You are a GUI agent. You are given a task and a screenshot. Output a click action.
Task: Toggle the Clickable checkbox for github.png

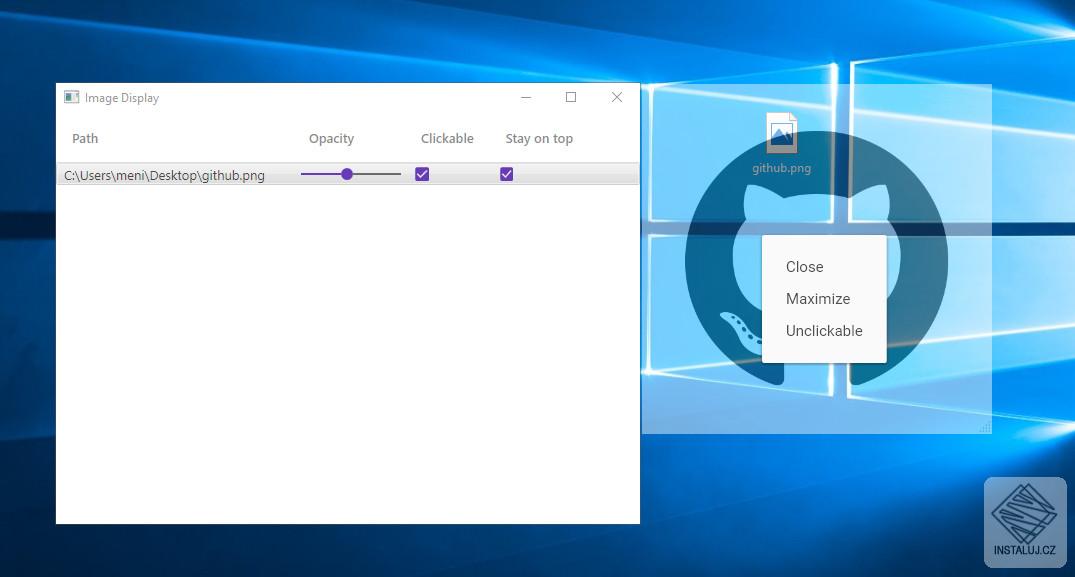(421, 173)
